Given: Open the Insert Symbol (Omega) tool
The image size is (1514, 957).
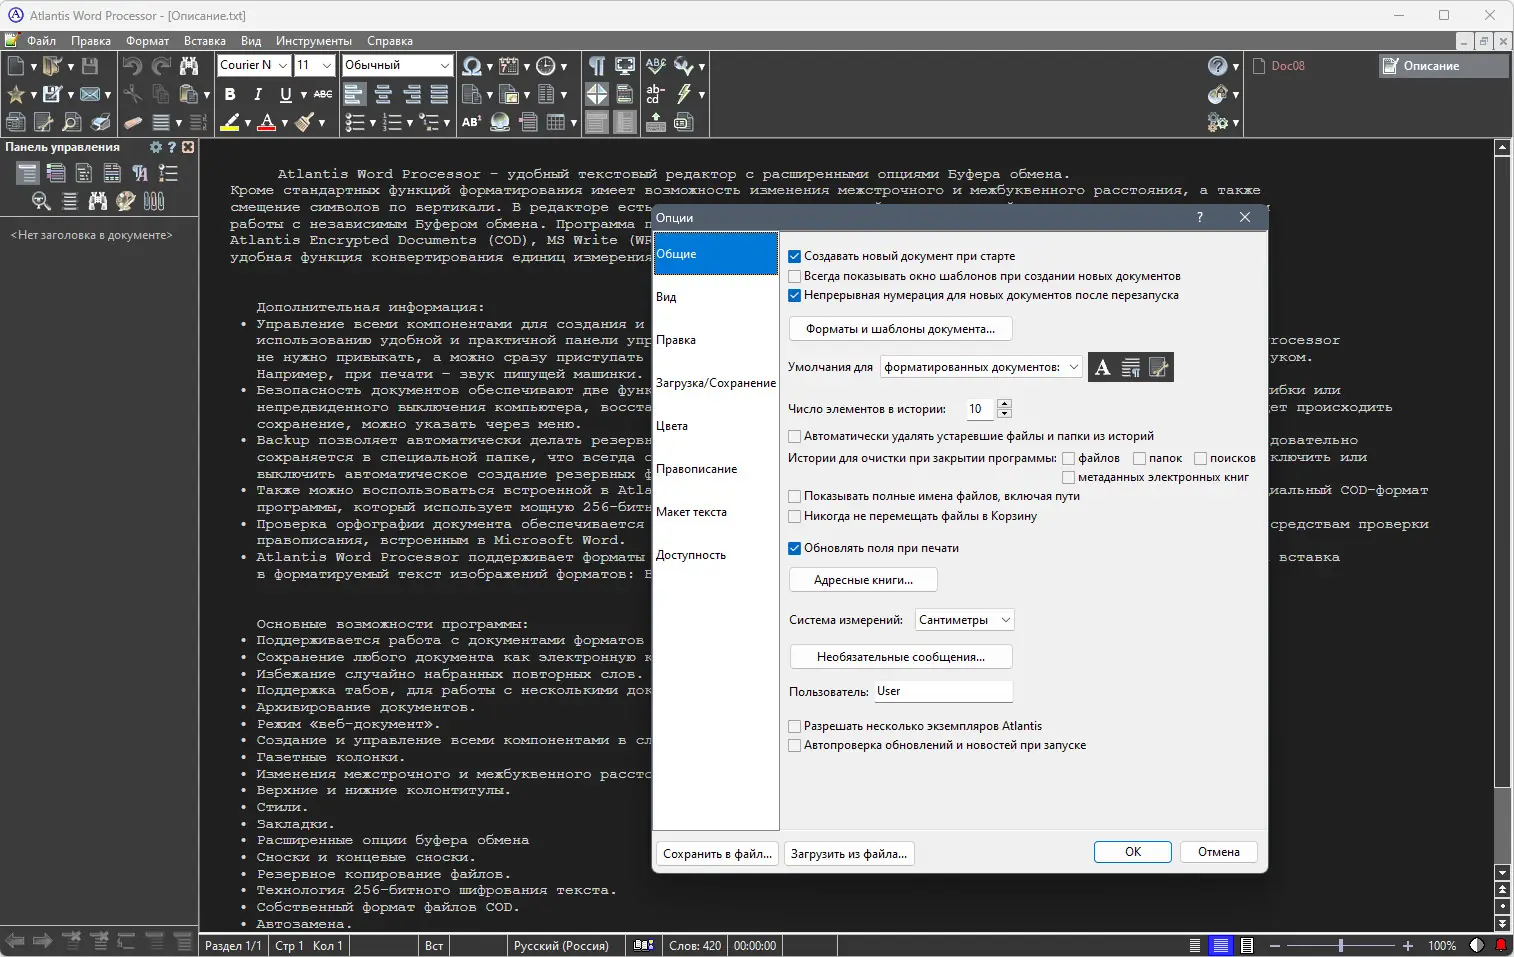Looking at the screenshot, I should click(x=470, y=66).
